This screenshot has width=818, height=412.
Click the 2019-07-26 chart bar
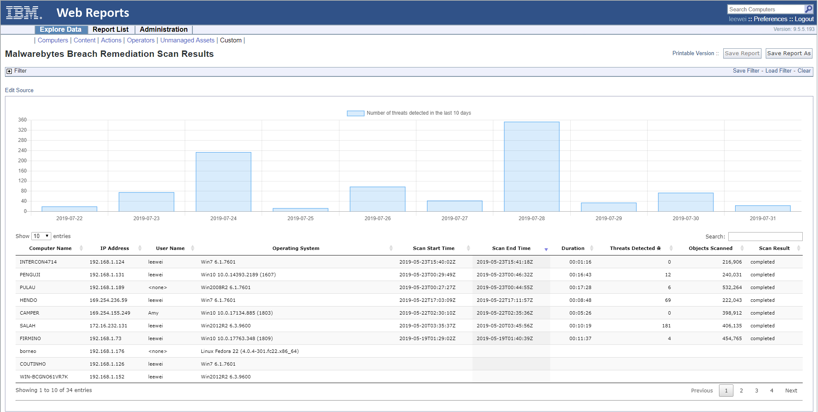377,199
